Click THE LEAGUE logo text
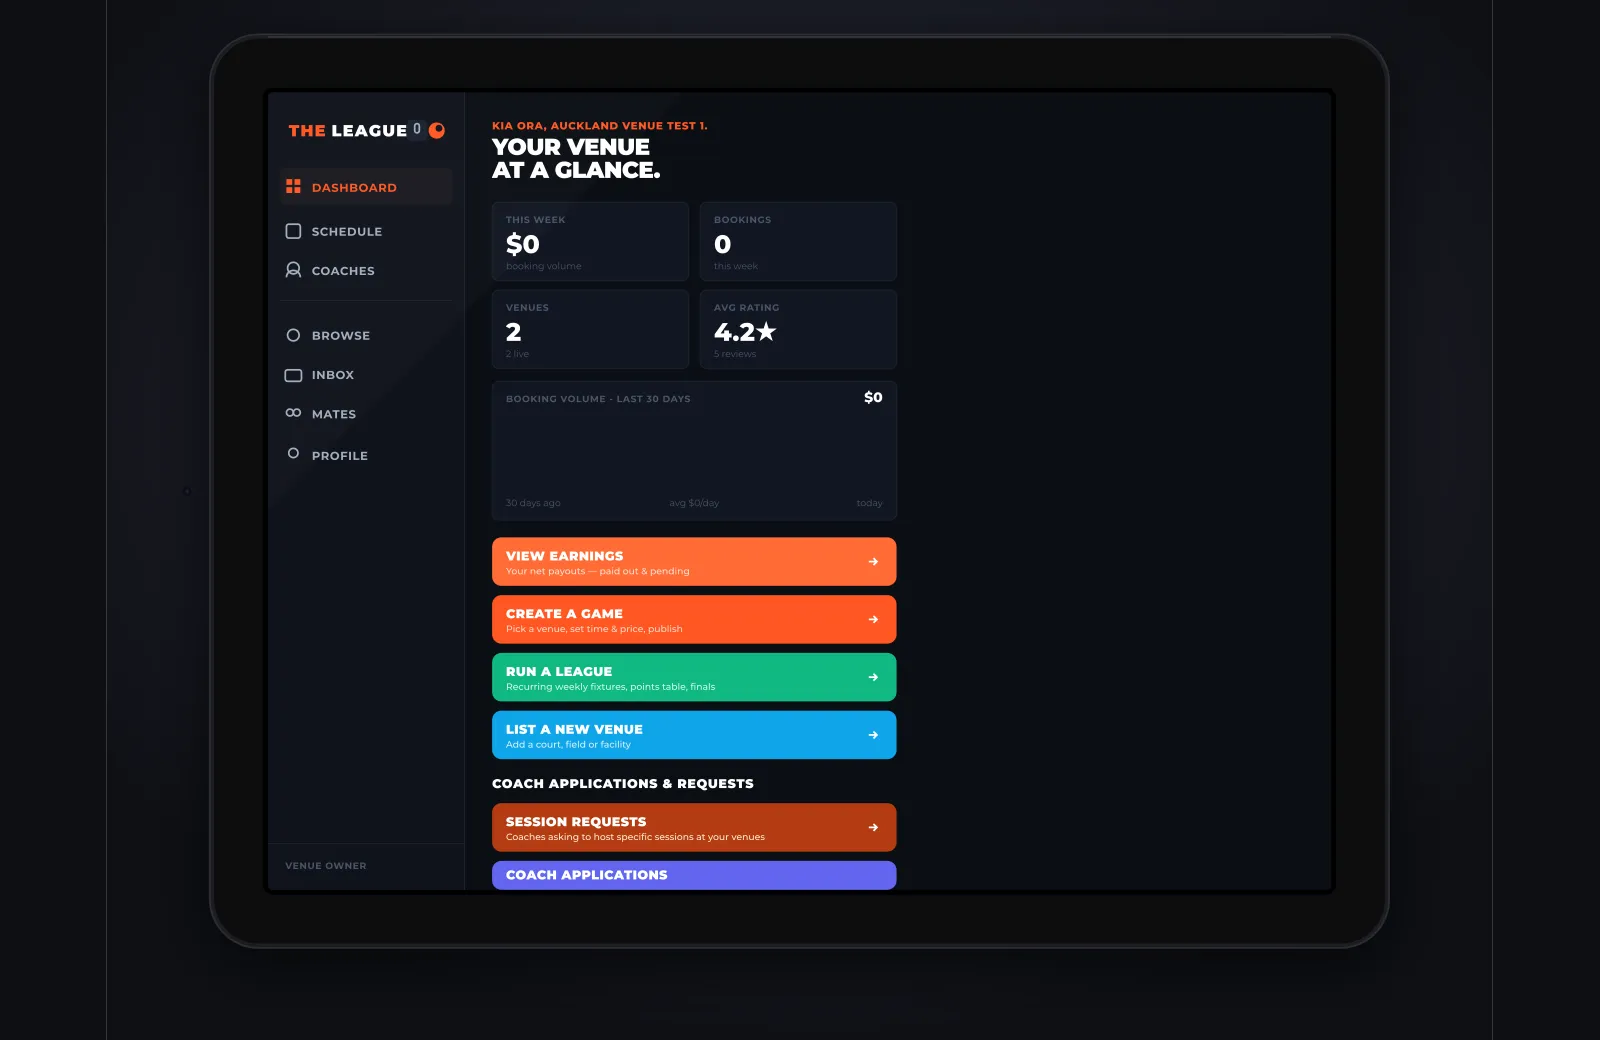Image resolution: width=1600 pixels, height=1040 pixels. (347, 131)
